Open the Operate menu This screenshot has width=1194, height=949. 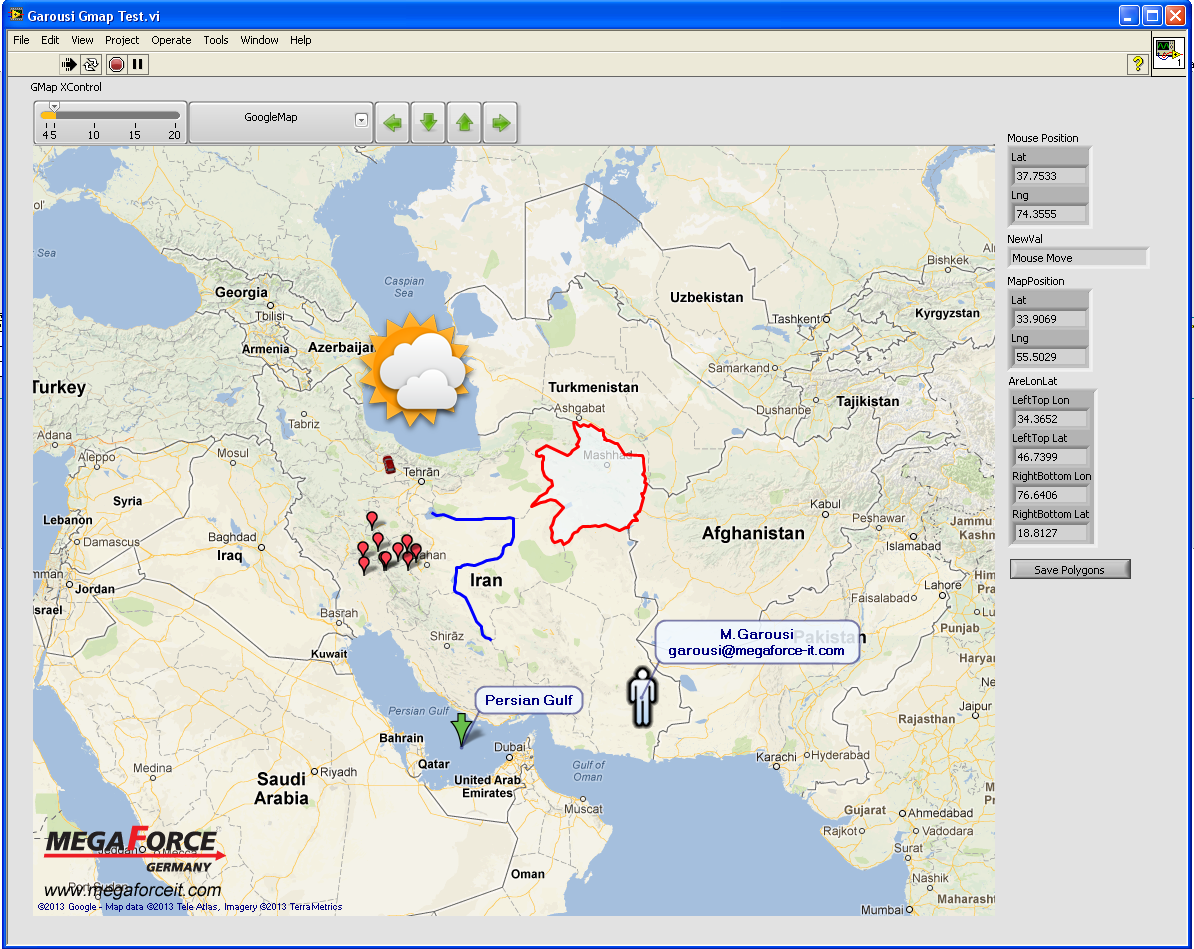(x=171, y=40)
